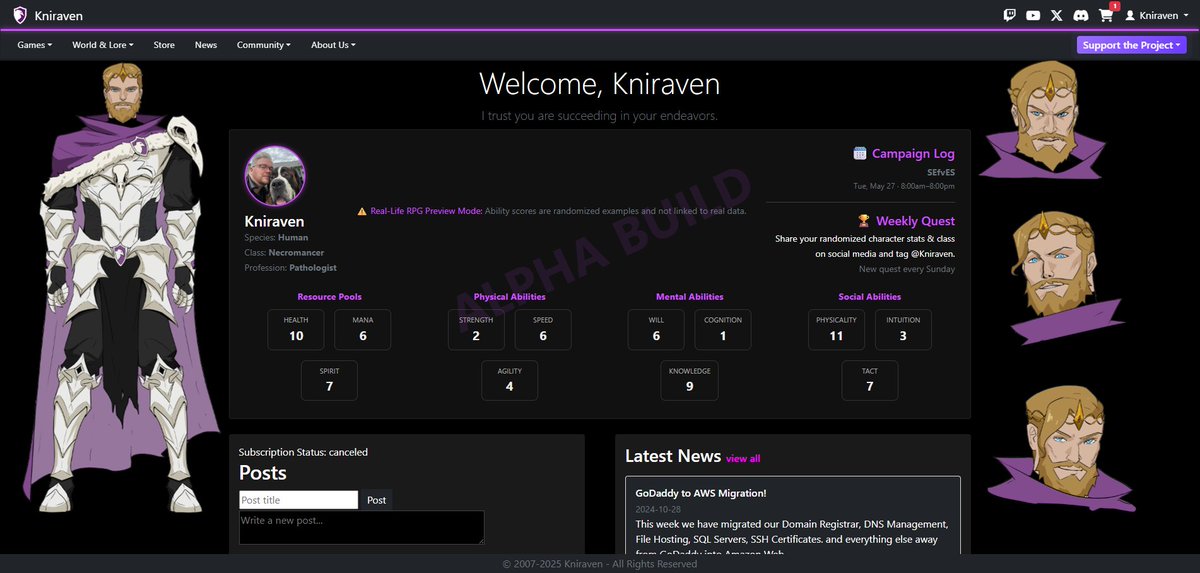This screenshot has height=573, width=1200.
Task: Open the Store page
Action: 164,45
